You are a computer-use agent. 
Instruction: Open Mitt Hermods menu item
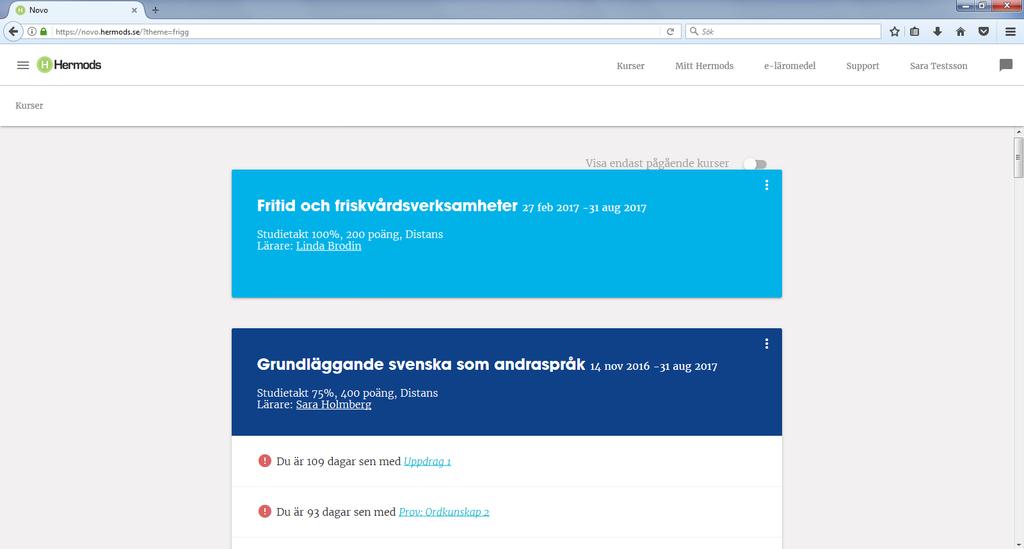tap(704, 66)
